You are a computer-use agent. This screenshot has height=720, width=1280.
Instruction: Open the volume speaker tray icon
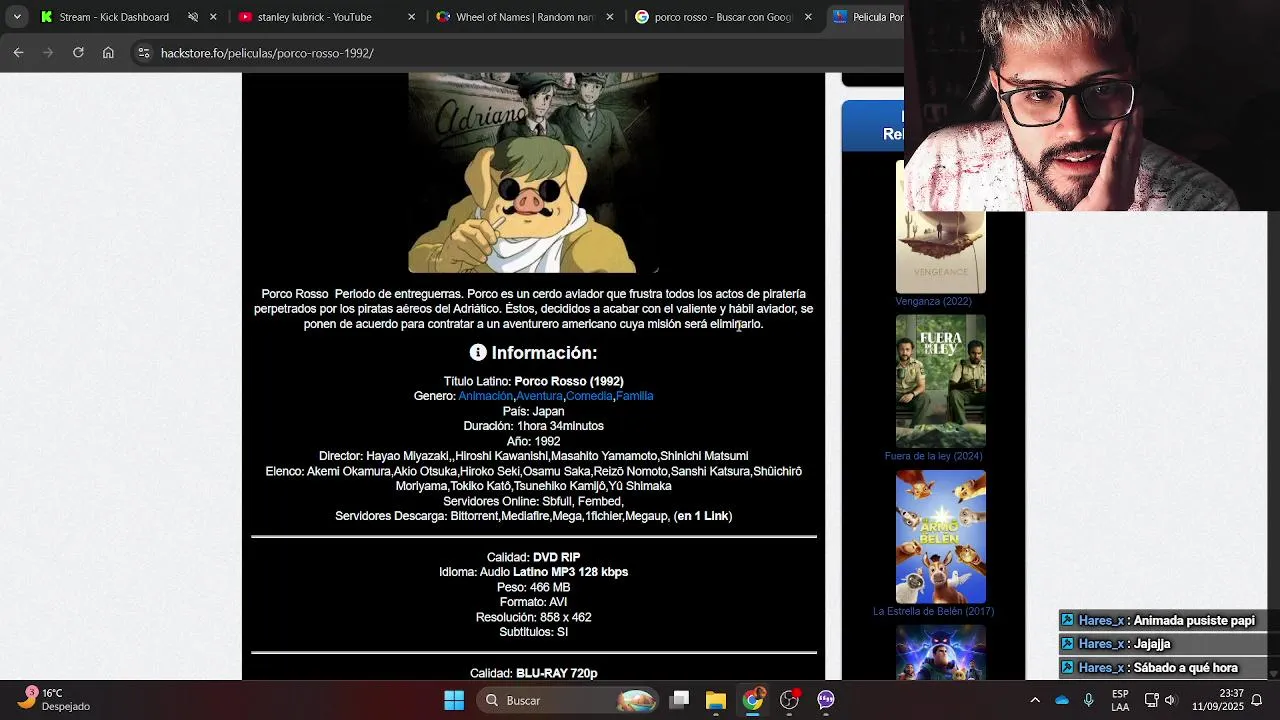1171,700
